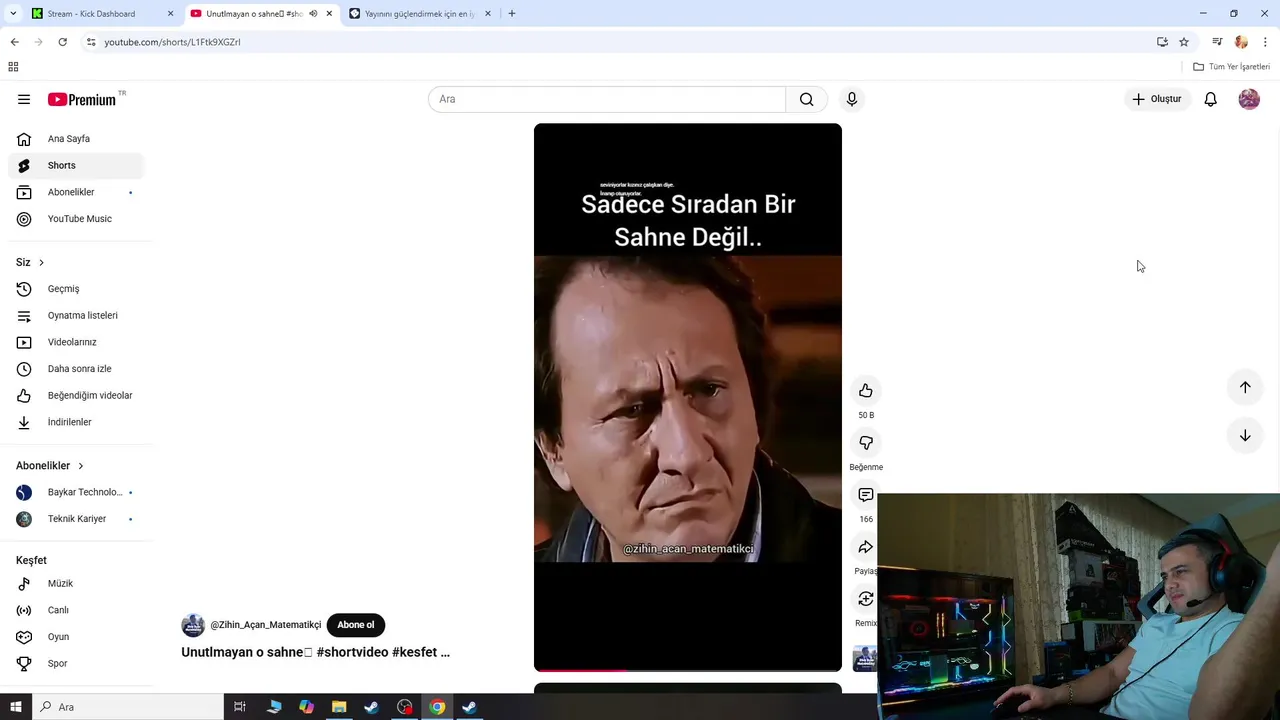Close the Kick Dashboard tab
The image size is (1280, 720).
pyautogui.click(x=170, y=14)
